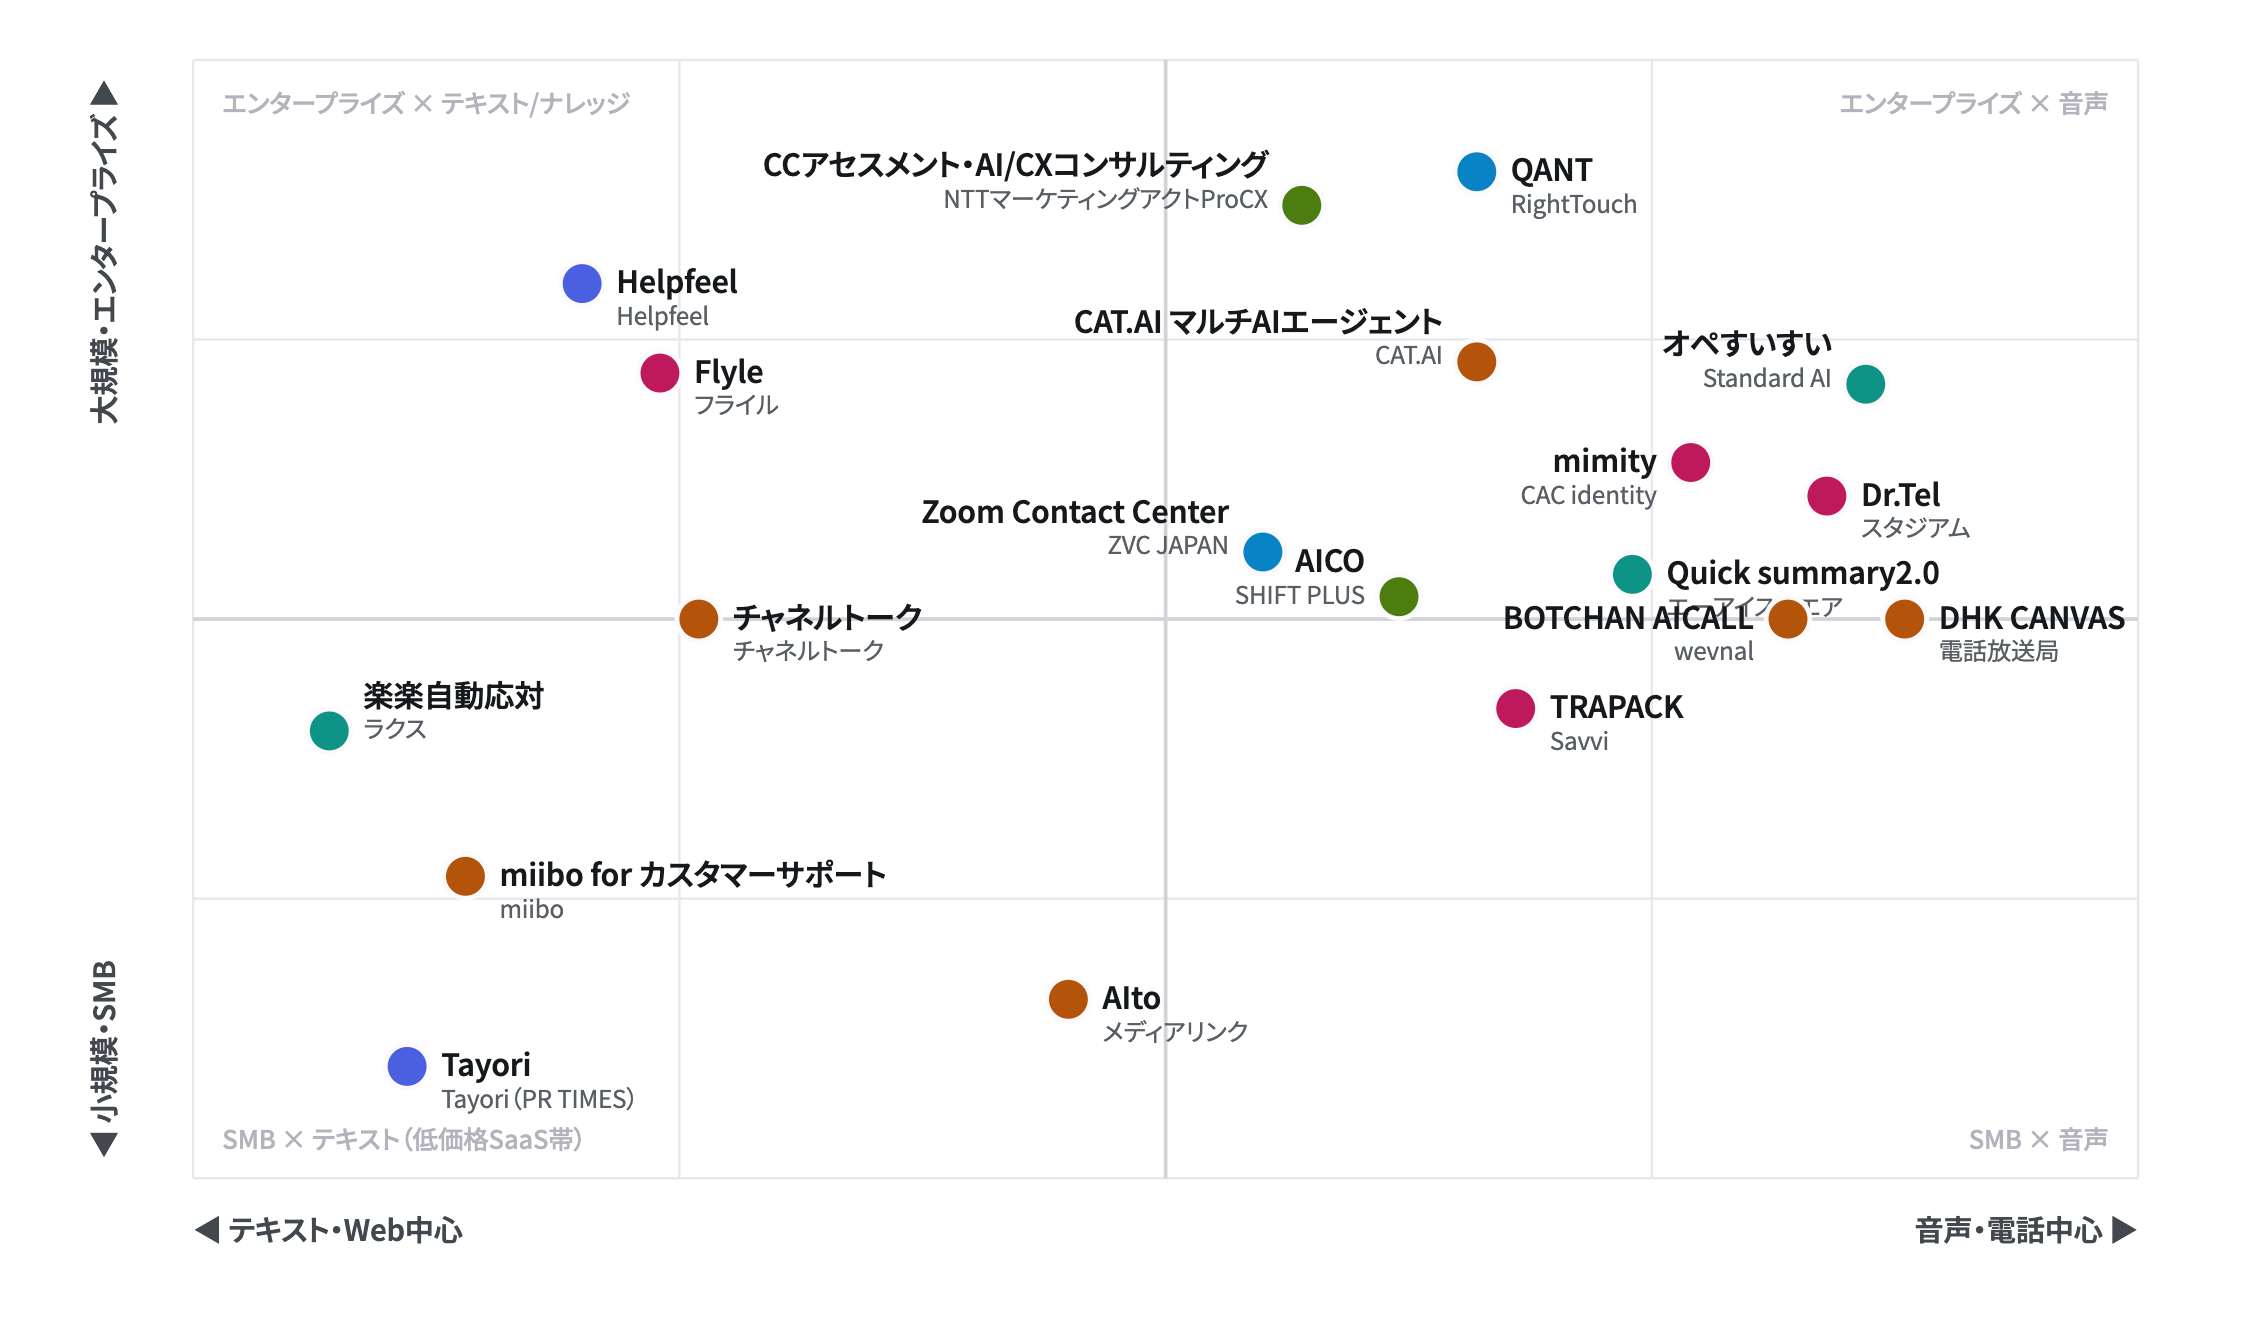Click the テキスト・Web中心 axis label
The image size is (2244, 1344).
[x=346, y=1230]
